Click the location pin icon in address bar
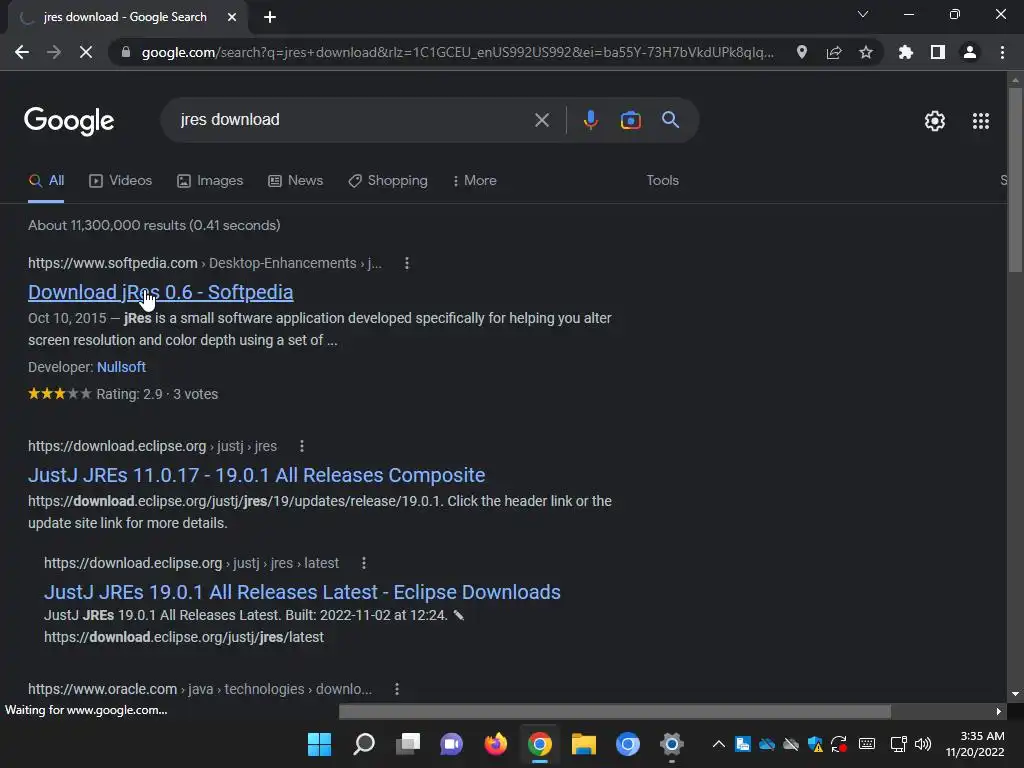Image resolution: width=1024 pixels, height=768 pixels. click(x=802, y=52)
